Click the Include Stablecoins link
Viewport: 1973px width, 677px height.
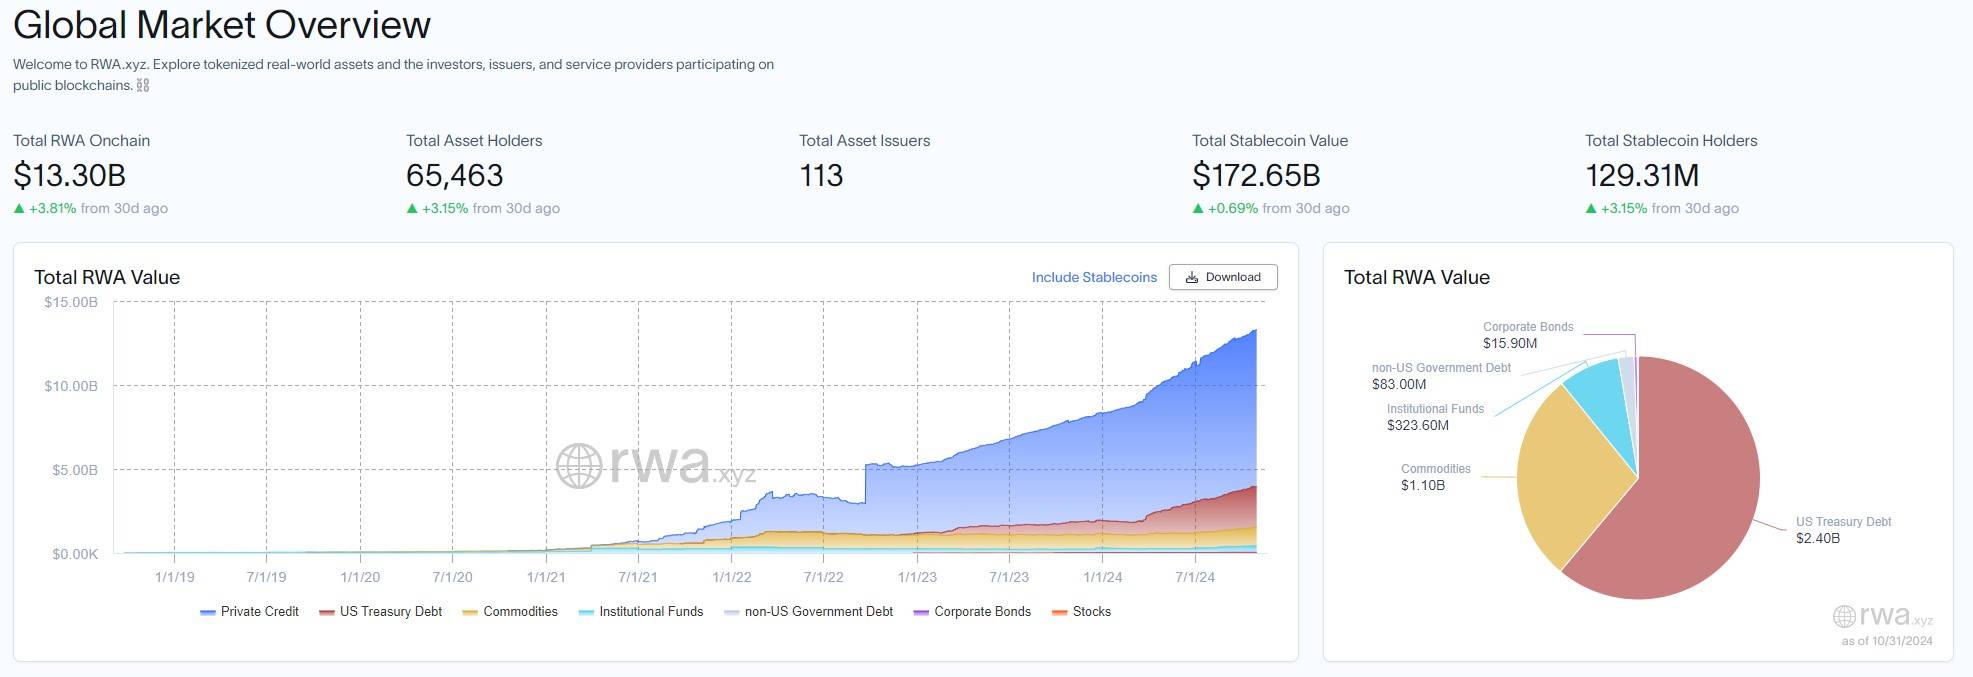[1094, 277]
